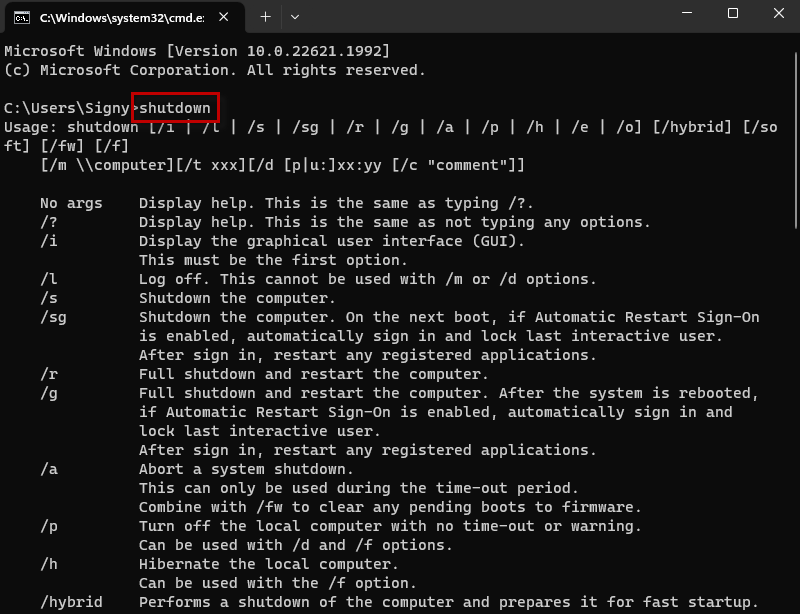The height and width of the screenshot is (614, 800).
Task: Select the cmd.exe tab
Action: point(120,16)
